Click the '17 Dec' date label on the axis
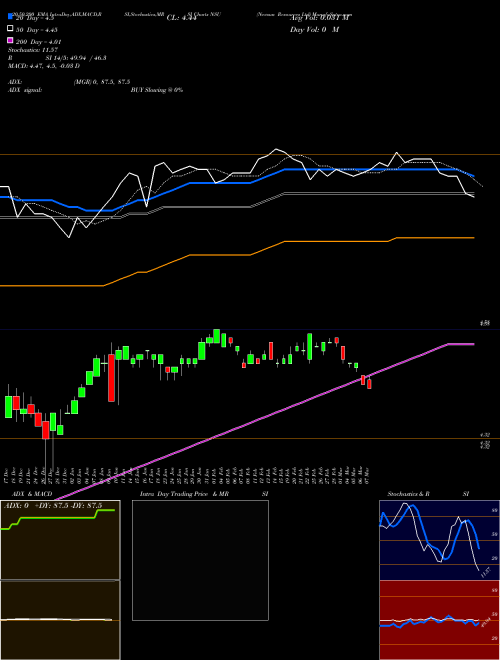The image size is (500, 660). (8, 476)
